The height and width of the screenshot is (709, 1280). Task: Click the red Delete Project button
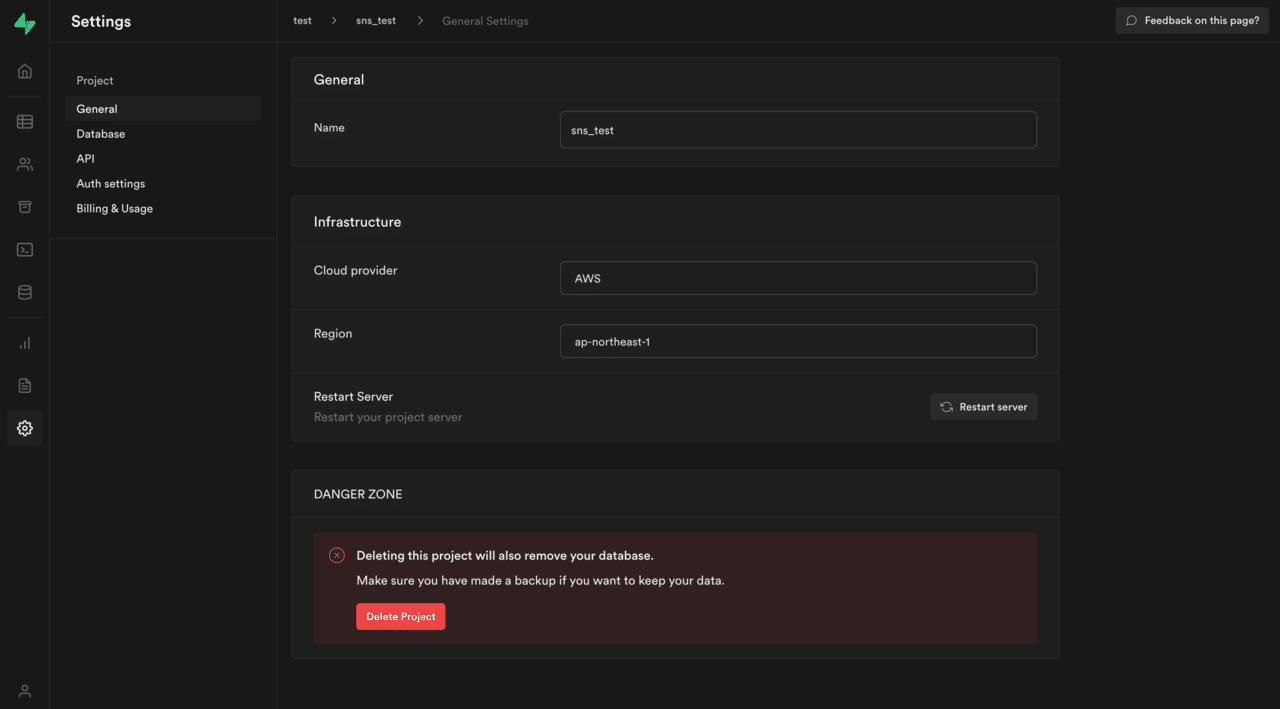400,617
